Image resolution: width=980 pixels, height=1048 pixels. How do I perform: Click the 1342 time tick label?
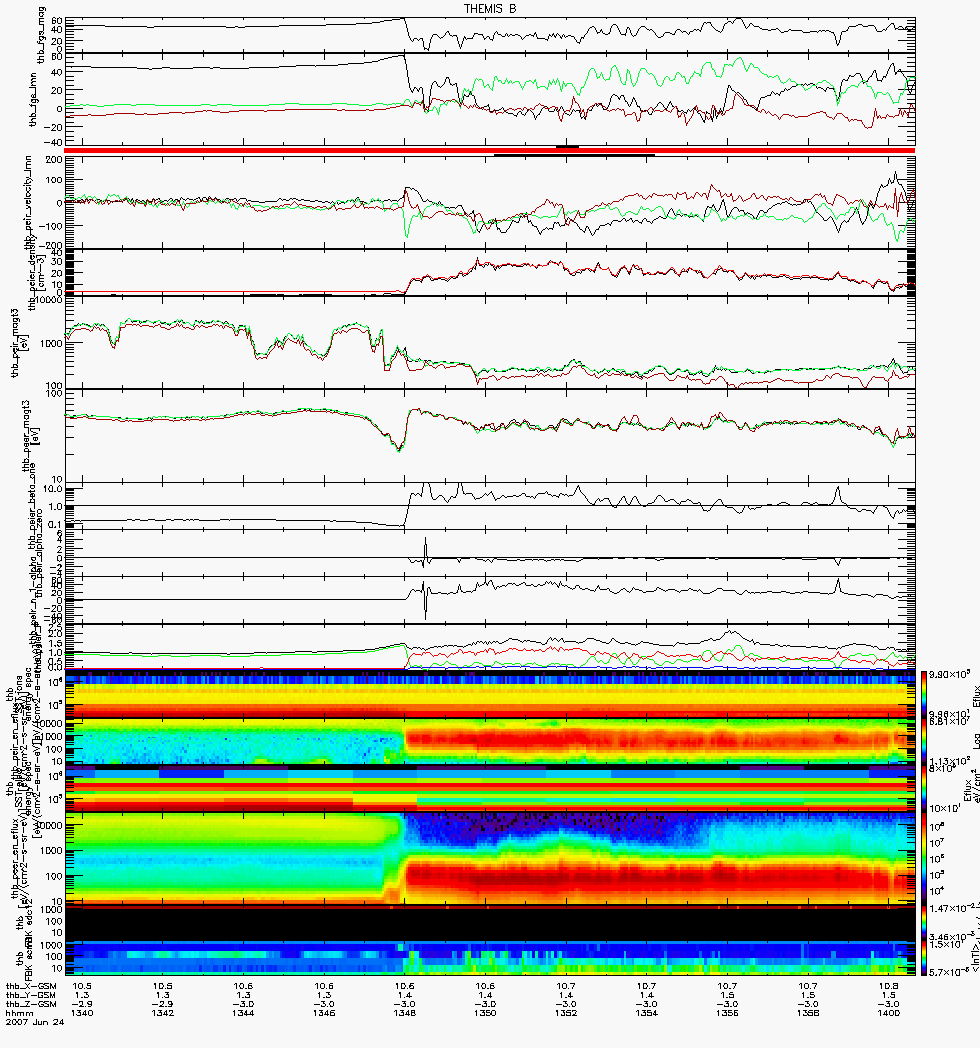pos(162,1013)
